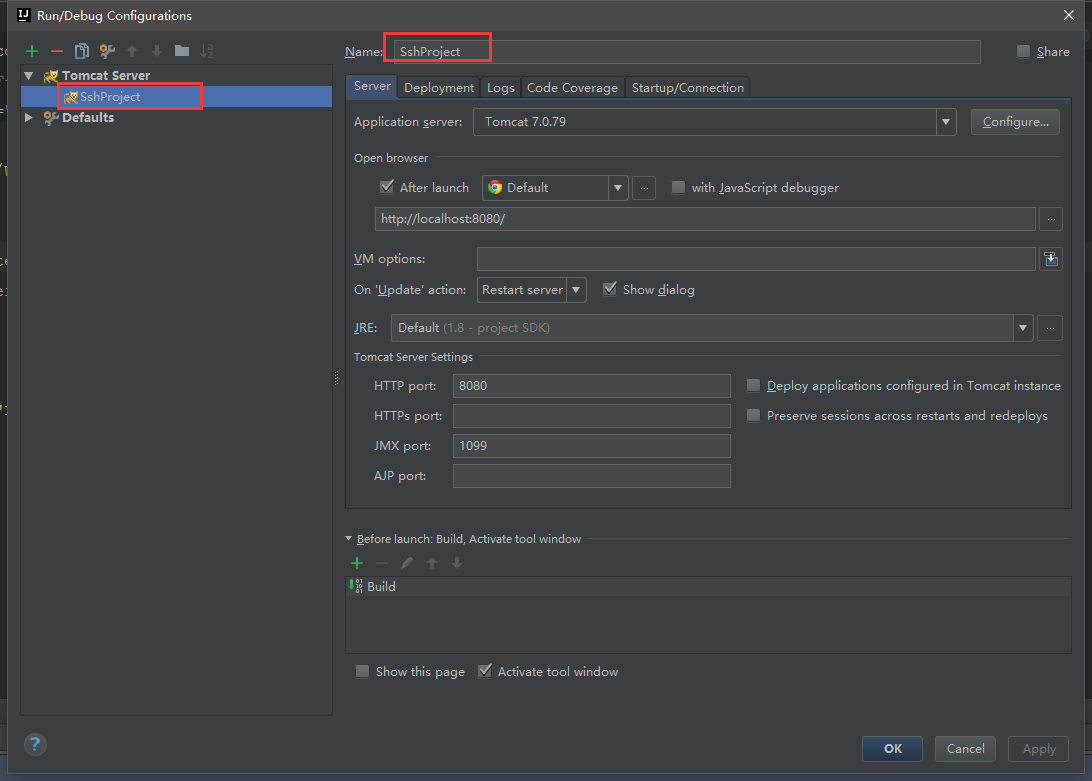This screenshot has width=1092, height=781.
Task: Click the HTTP port field
Action: coord(591,386)
